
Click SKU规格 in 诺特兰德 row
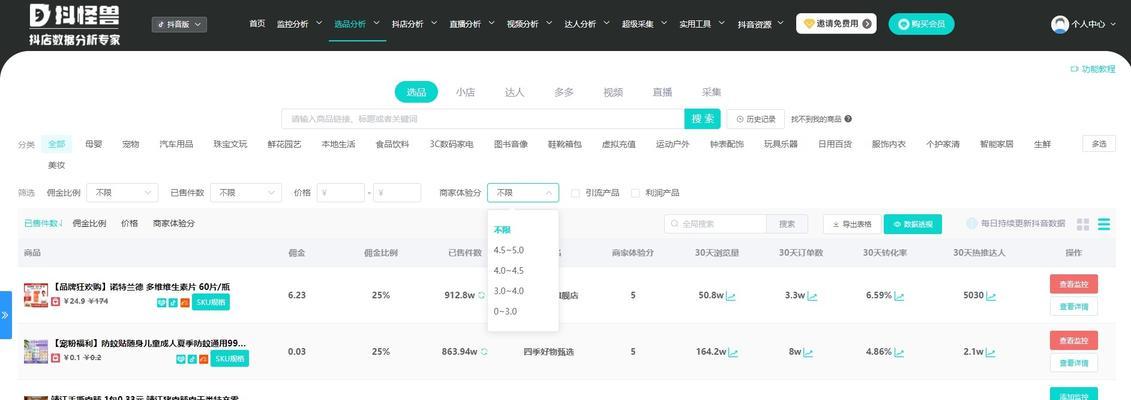click(x=211, y=303)
